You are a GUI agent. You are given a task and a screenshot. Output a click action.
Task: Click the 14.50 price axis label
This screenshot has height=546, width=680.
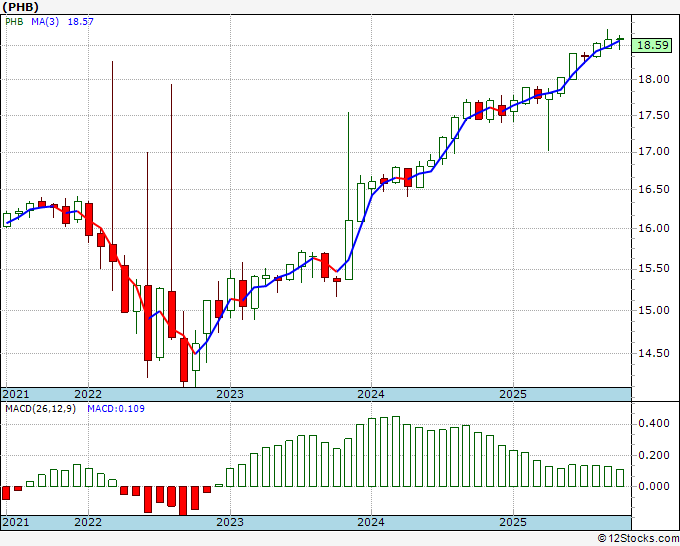(x=654, y=353)
